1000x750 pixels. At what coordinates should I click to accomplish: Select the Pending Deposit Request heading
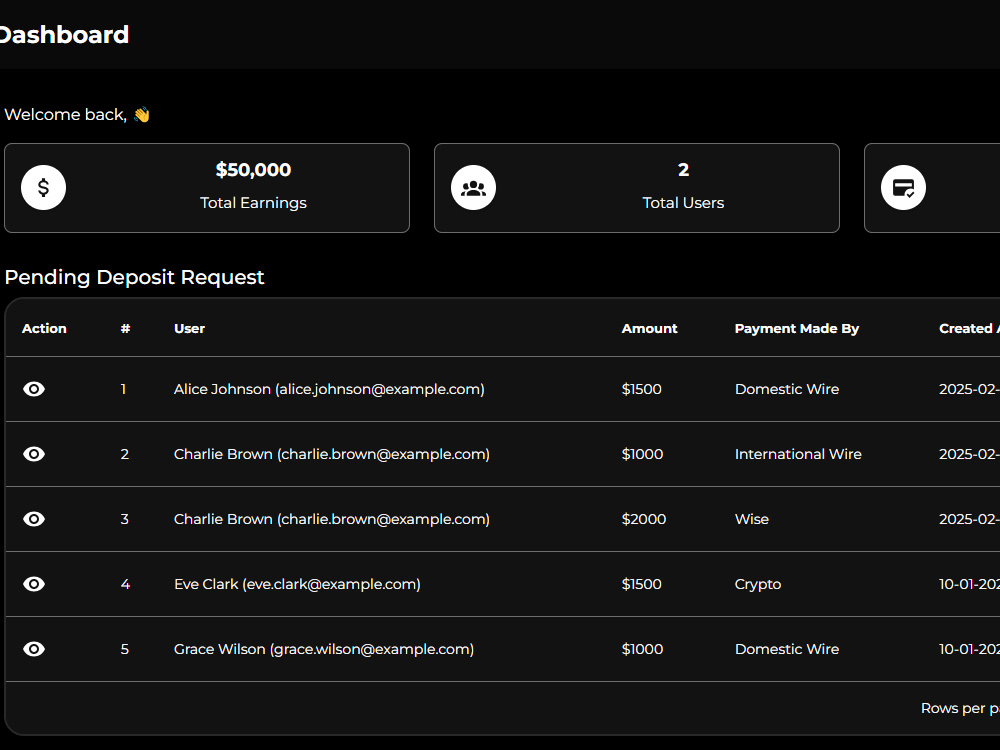(x=134, y=277)
